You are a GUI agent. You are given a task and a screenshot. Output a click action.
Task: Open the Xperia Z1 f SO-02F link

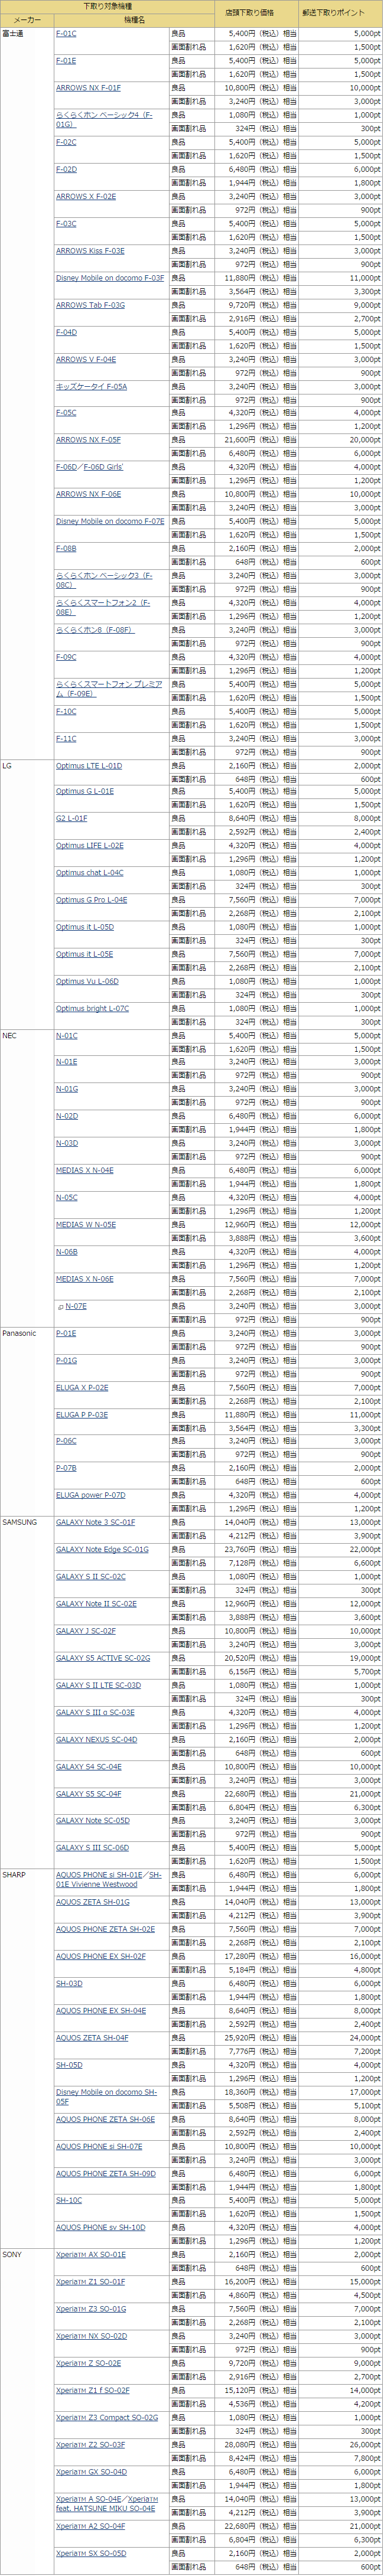tap(93, 2391)
